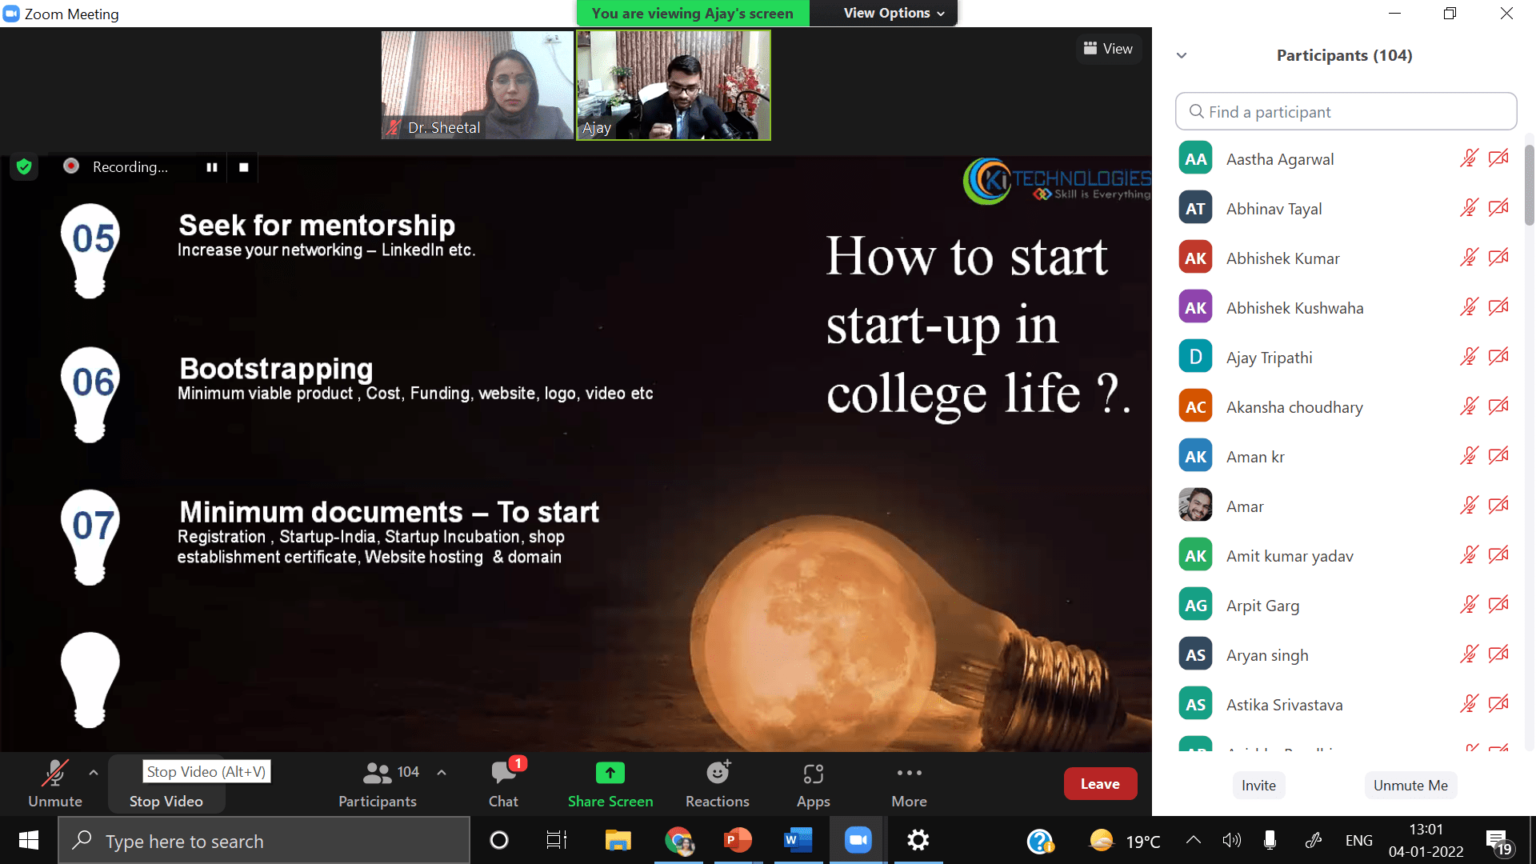Click the More options ellipsis
The width and height of the screenshot is (1536, 864).
909,773
